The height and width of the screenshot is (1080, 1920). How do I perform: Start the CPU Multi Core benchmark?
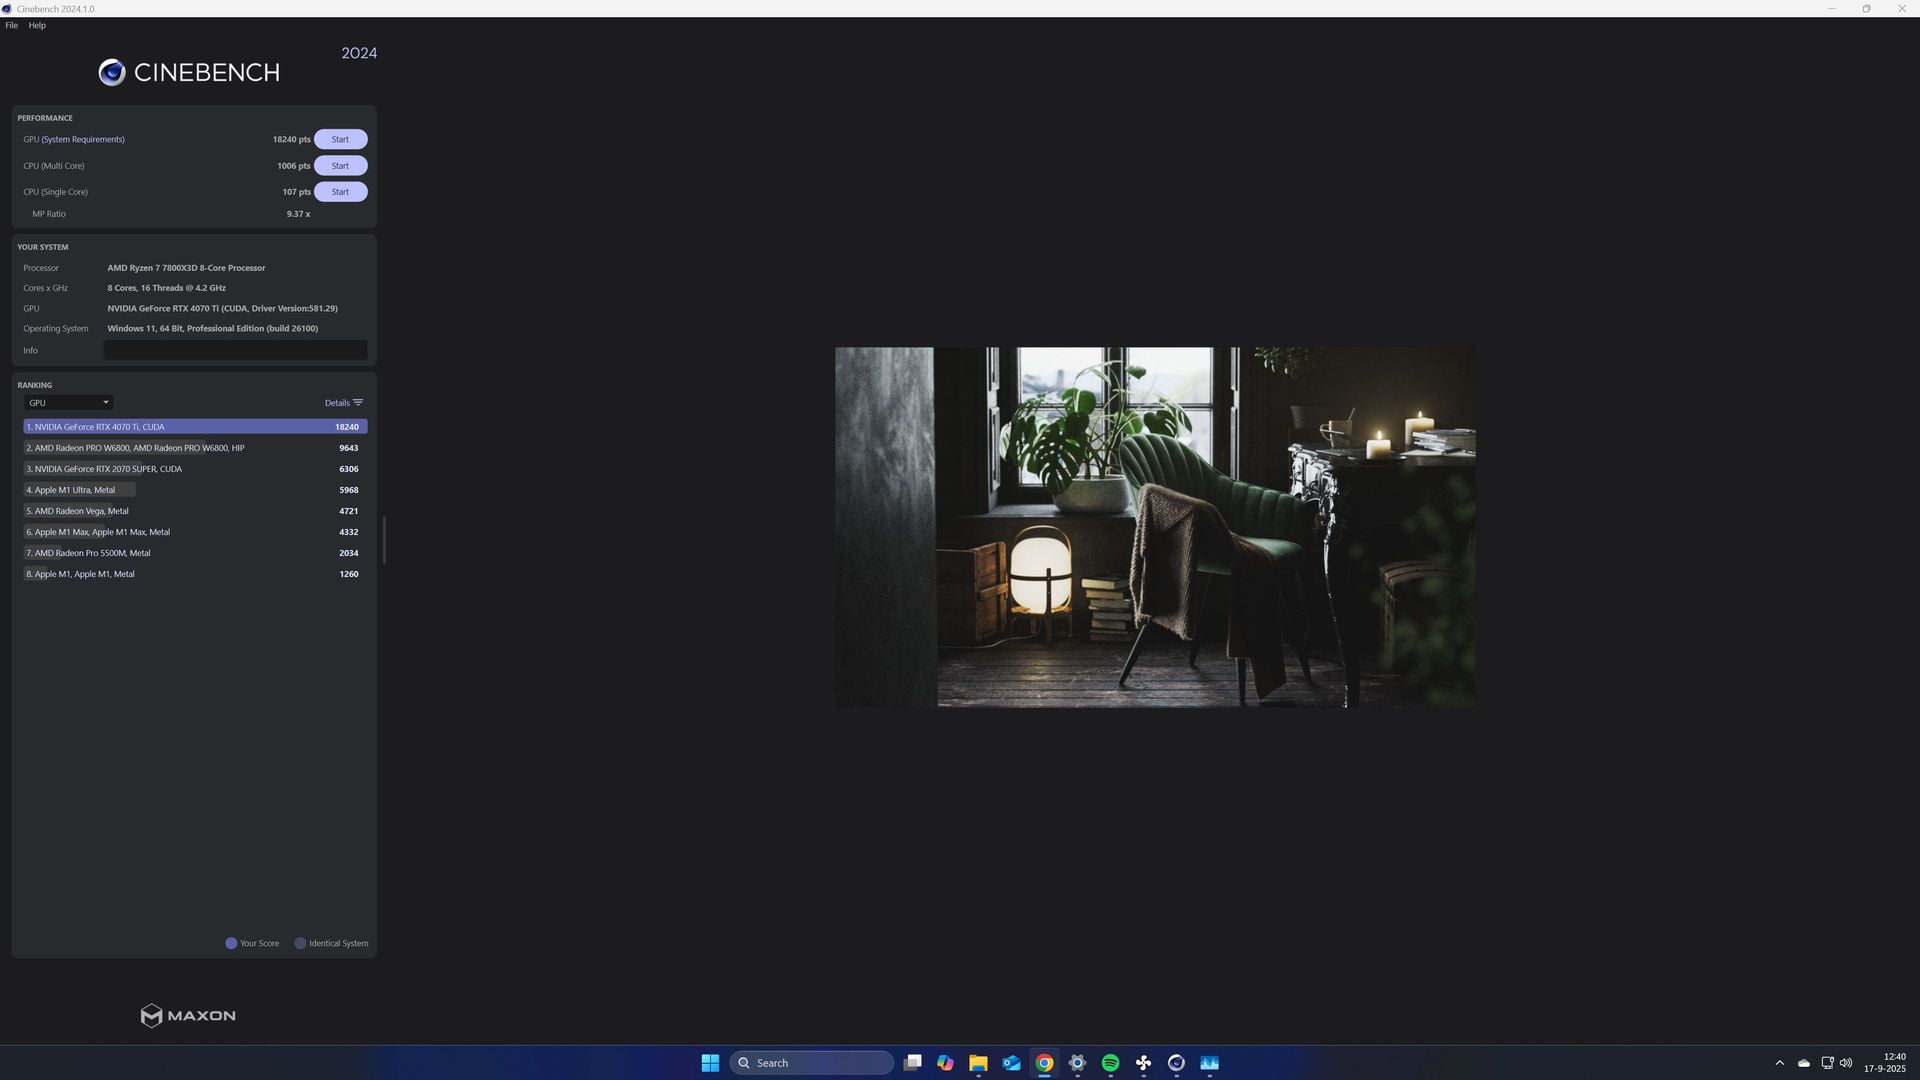[340, 166]
